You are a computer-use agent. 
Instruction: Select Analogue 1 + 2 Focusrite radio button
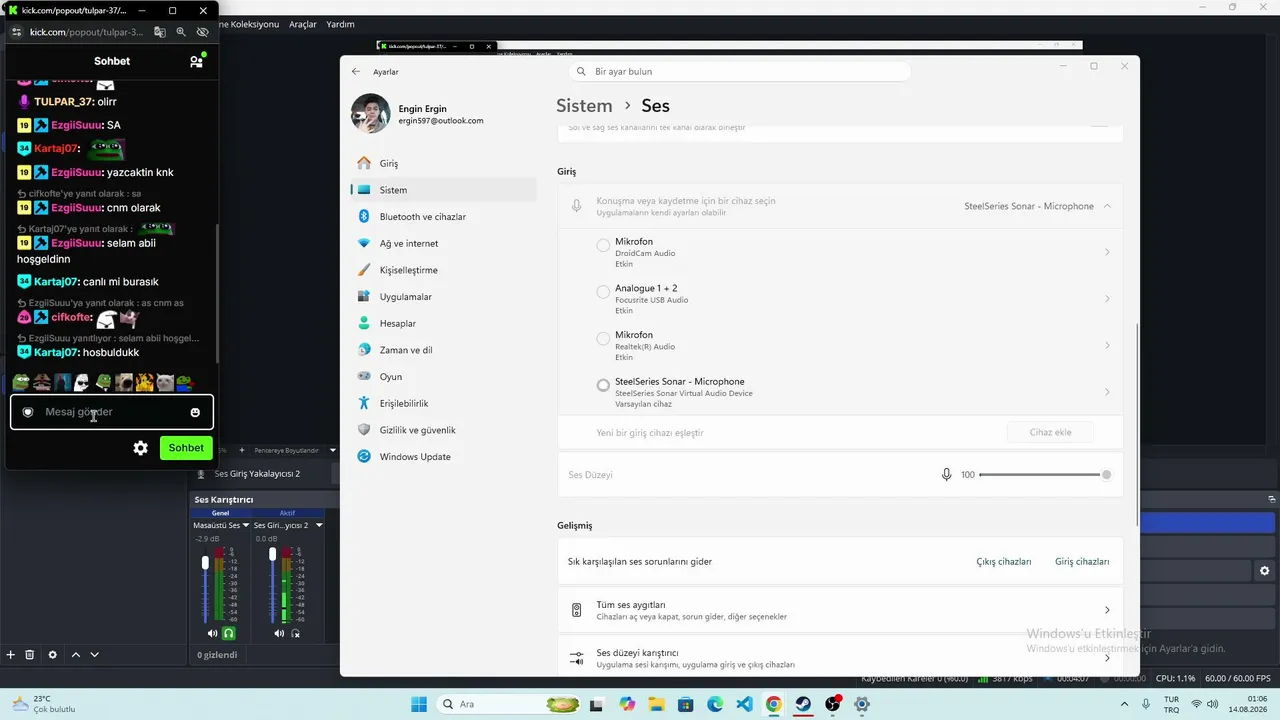pos(603,292)
